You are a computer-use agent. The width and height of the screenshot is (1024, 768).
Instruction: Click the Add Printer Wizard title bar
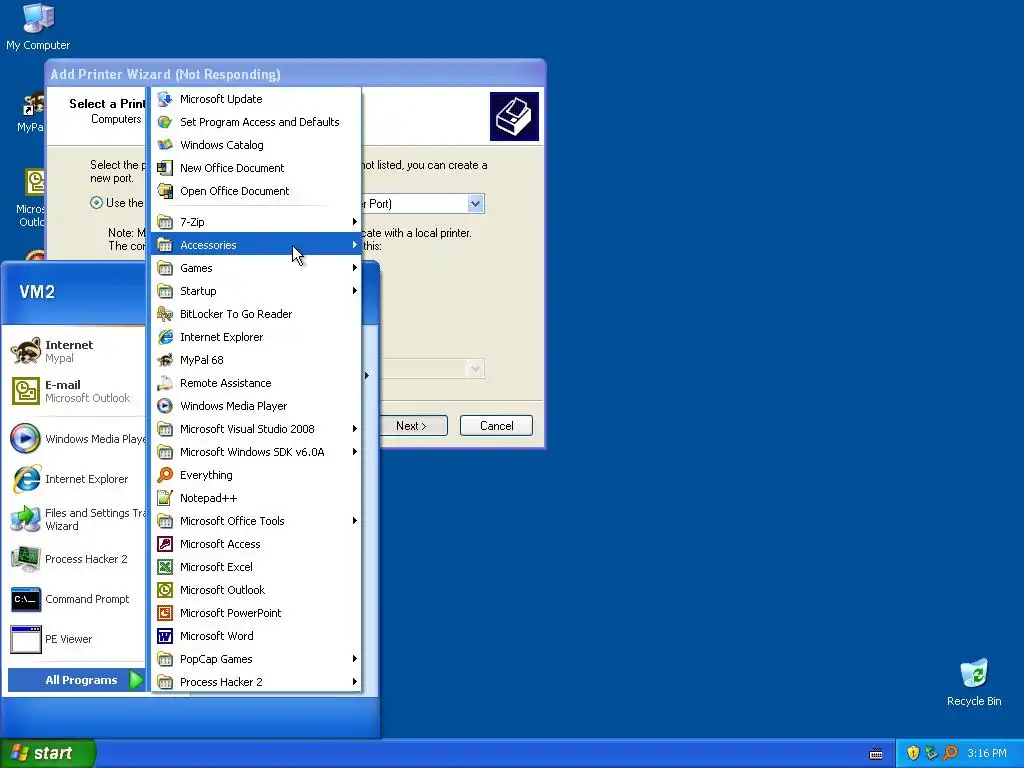[x=295, y=74]
